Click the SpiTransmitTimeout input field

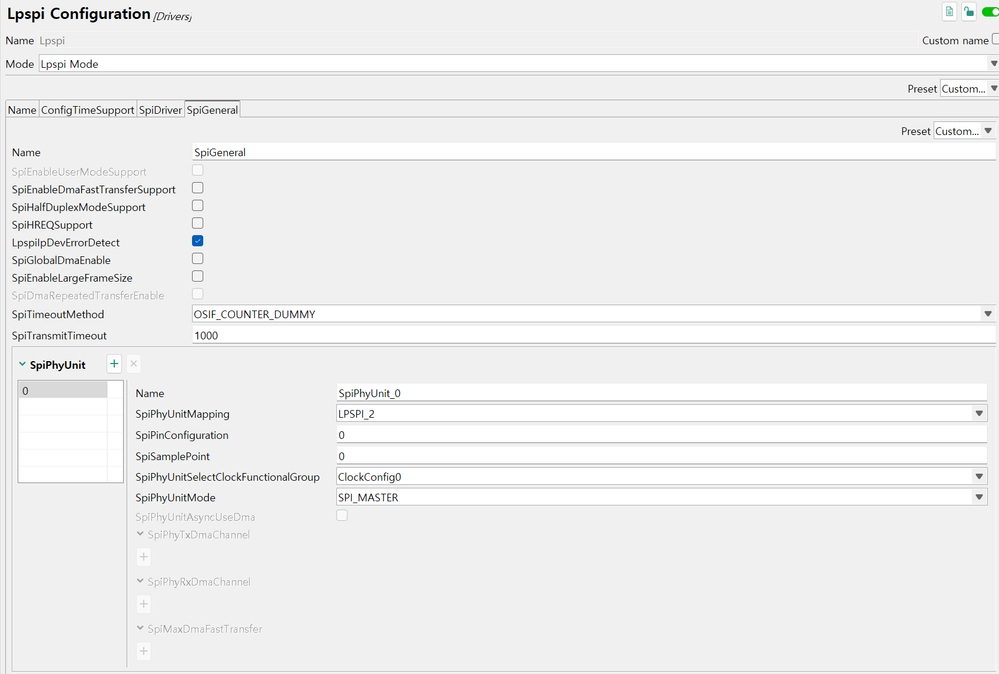point(593,336)
